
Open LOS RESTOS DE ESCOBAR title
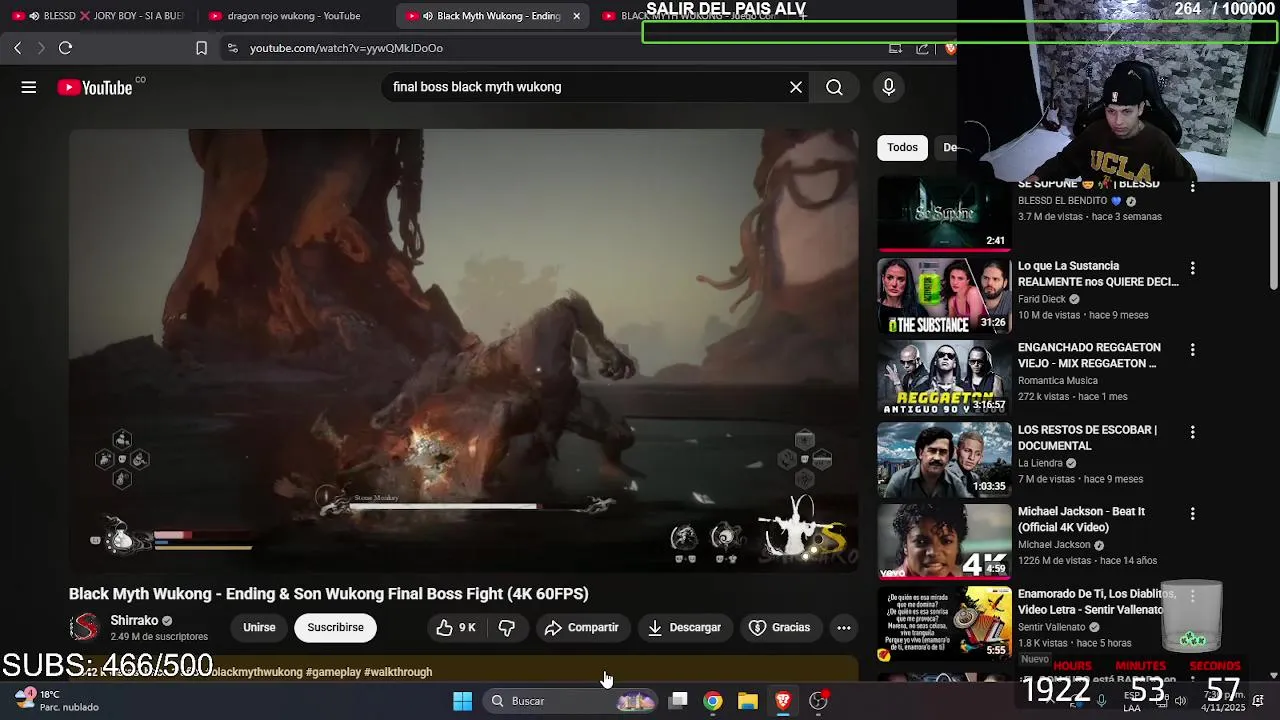(x=1087, y=438)
